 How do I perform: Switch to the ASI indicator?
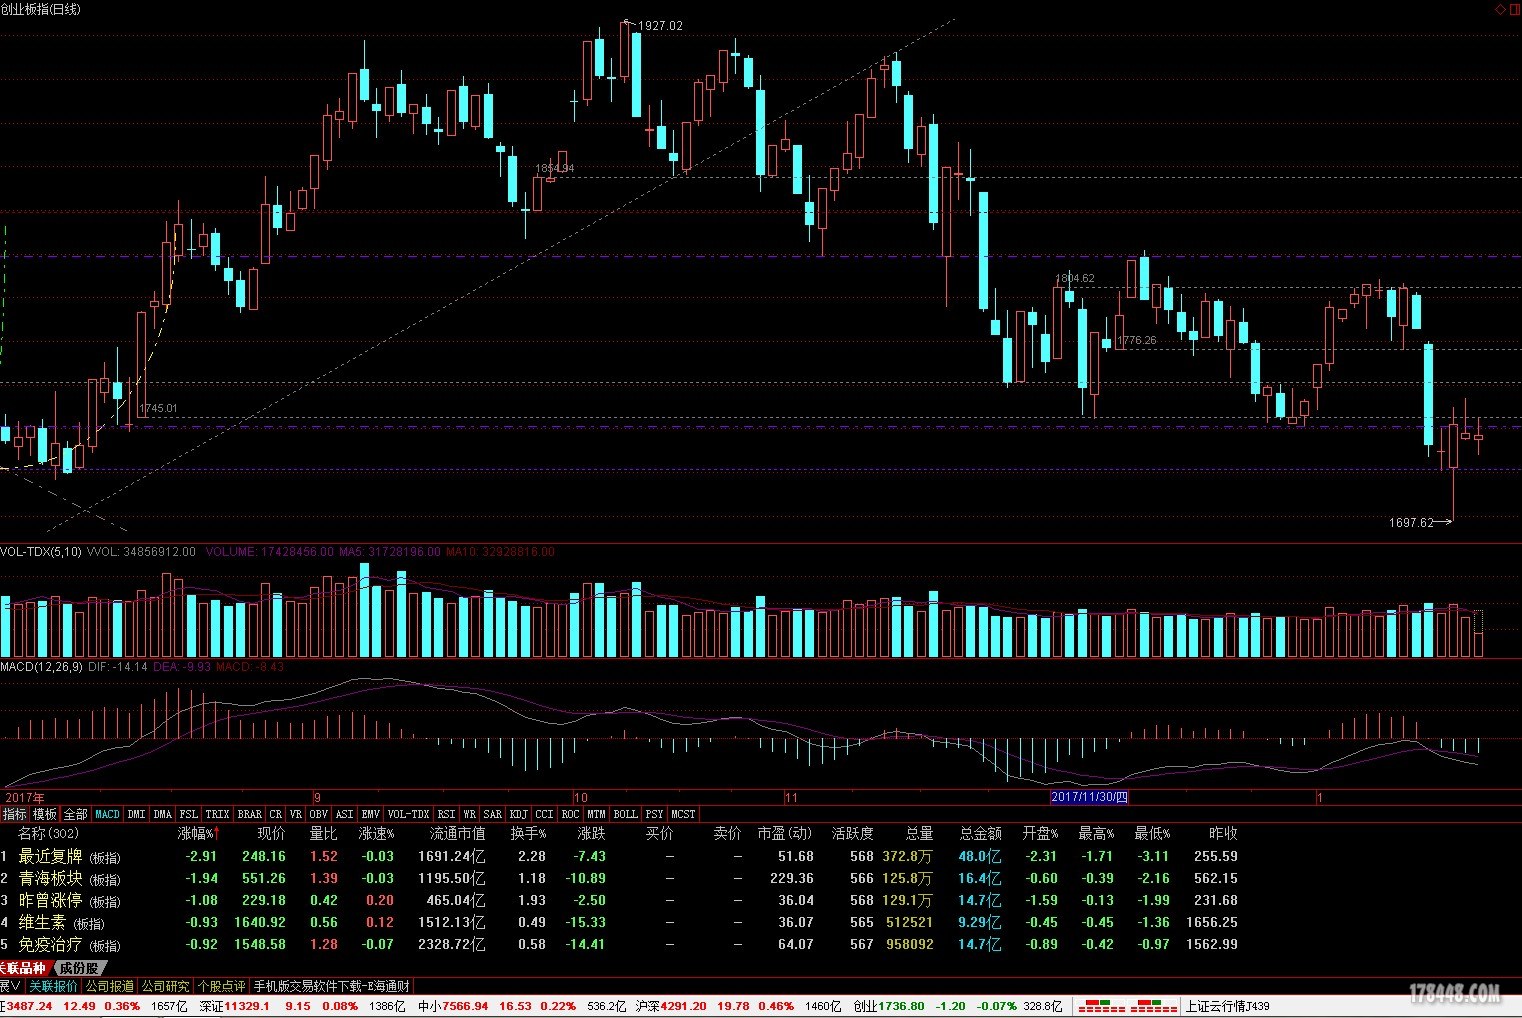(x=344, y=814)
